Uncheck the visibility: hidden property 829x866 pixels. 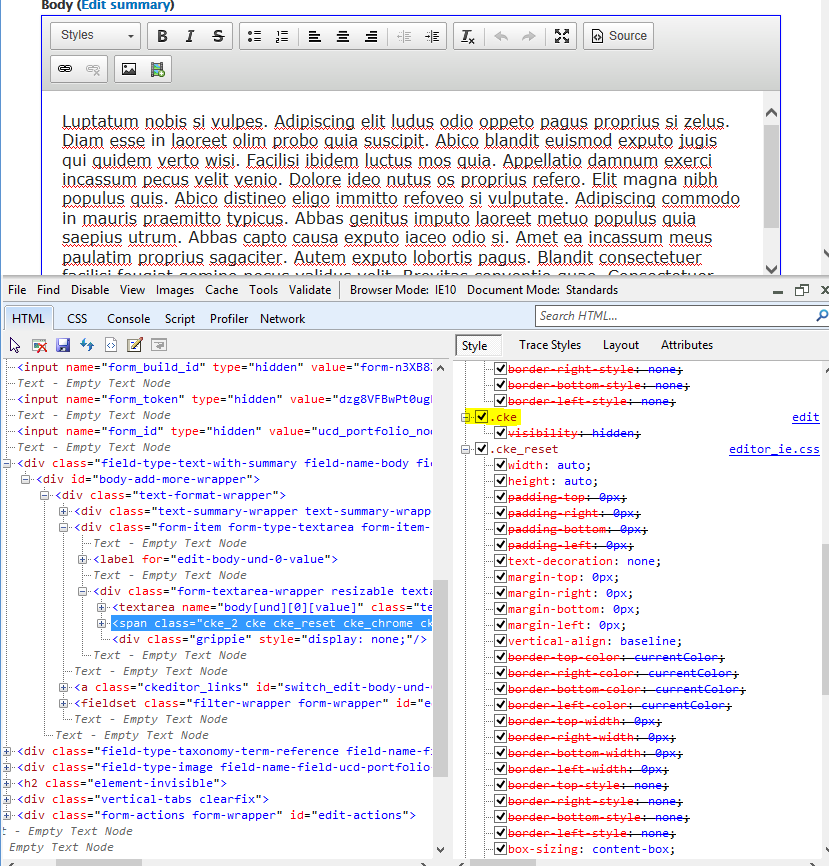point(500,432)
